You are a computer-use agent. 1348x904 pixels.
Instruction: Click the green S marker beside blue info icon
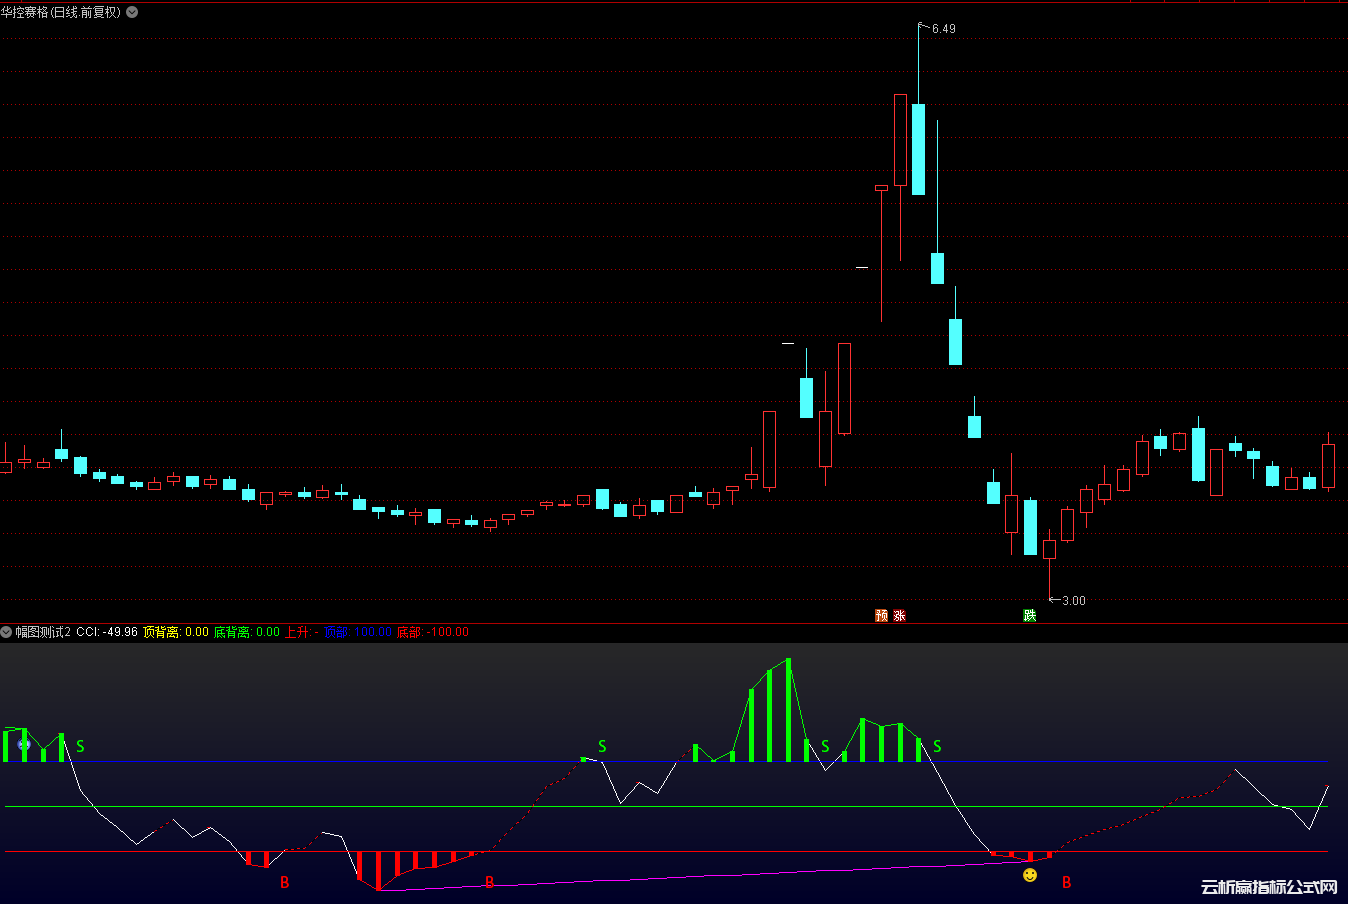[80, 746]
